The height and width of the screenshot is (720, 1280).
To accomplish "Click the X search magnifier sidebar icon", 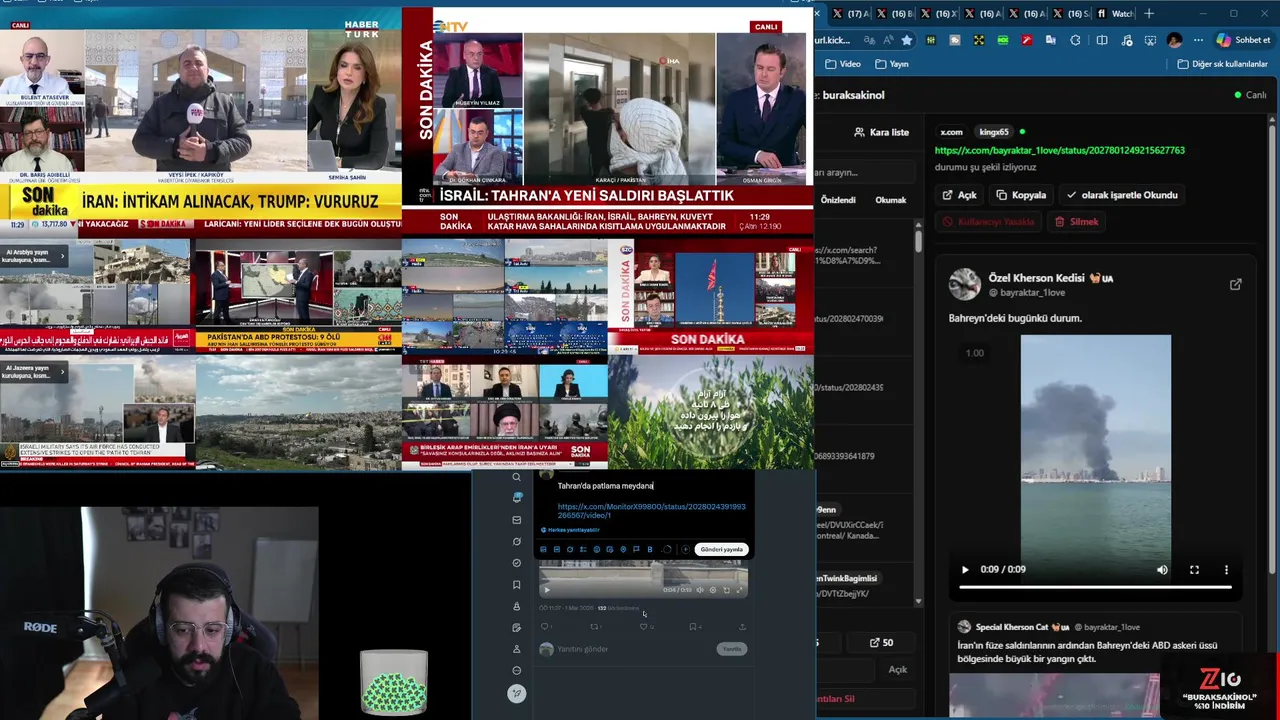I will tap(517, 477).
